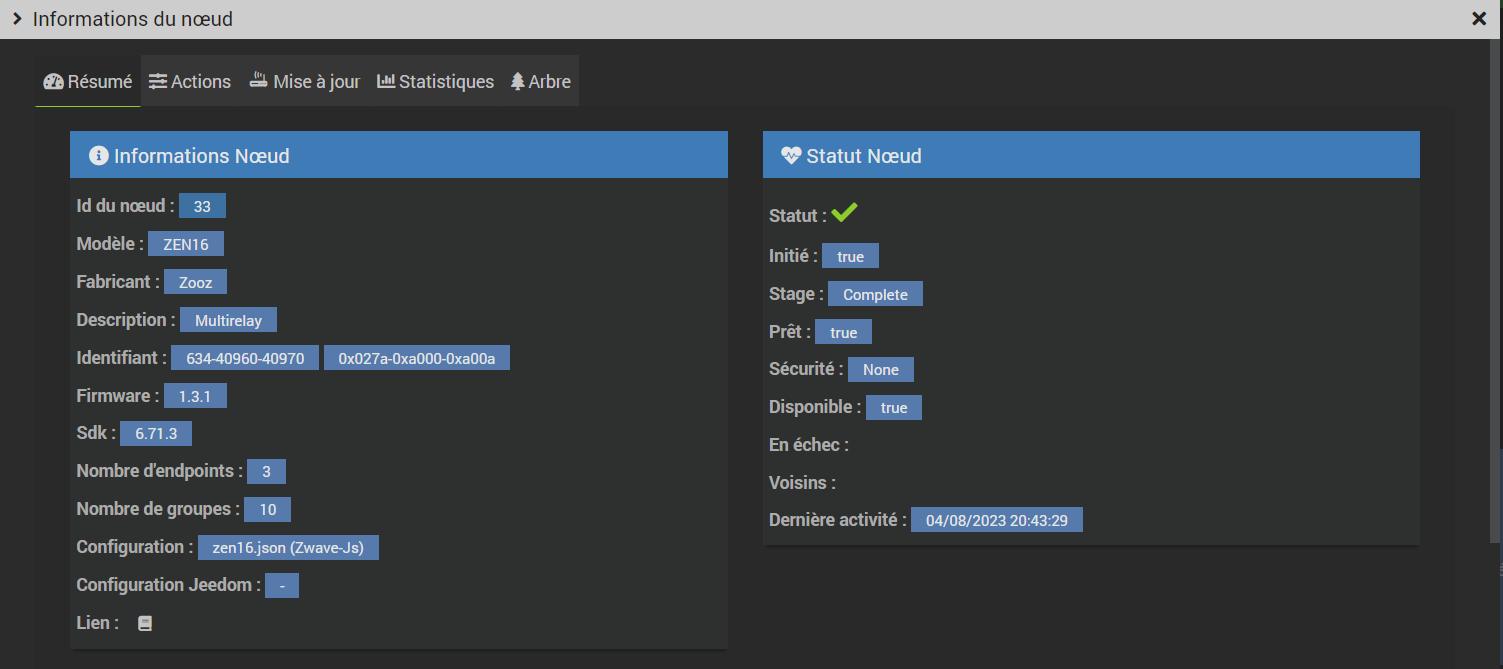Image resolution: width=1503 pixels, height=669 pixels.
Task: Click the Sécurité None badge
Action: 881,370
